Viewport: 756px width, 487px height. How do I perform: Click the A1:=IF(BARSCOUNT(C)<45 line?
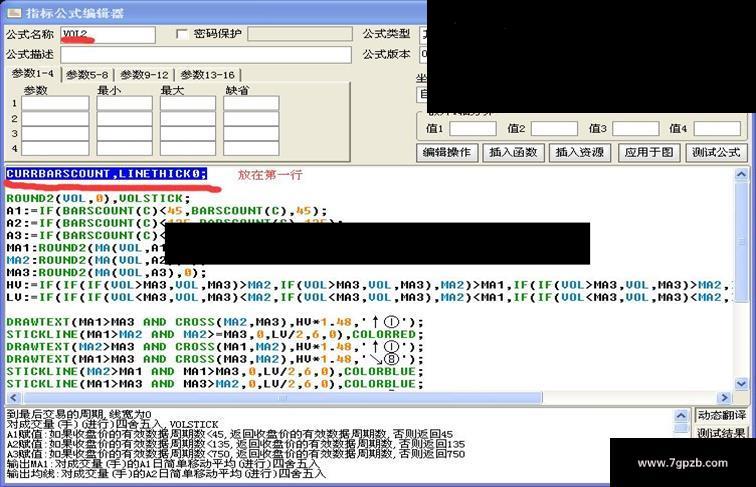point(167,211)
